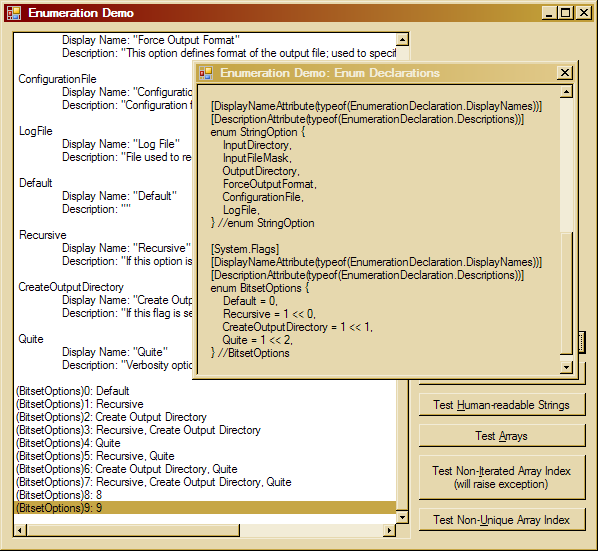Select "(BitsetOptions)5: Recursive, Quite" row
The height and width of the screenshot is (551, 598).
[x=206, y=456]
